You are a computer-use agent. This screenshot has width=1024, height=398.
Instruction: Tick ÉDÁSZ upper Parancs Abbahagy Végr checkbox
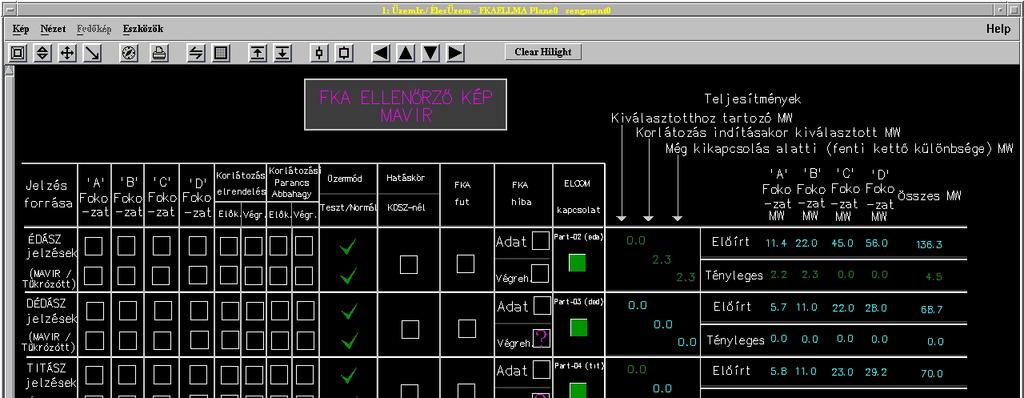pos(304,246)
